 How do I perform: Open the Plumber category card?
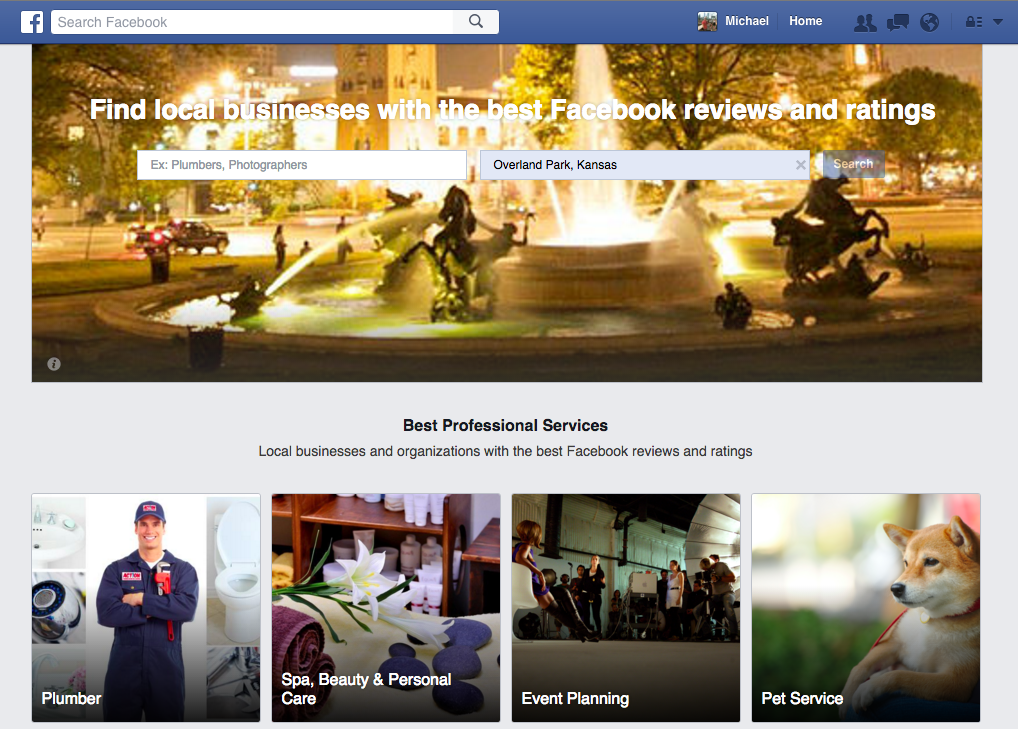[x=146, y=608]
